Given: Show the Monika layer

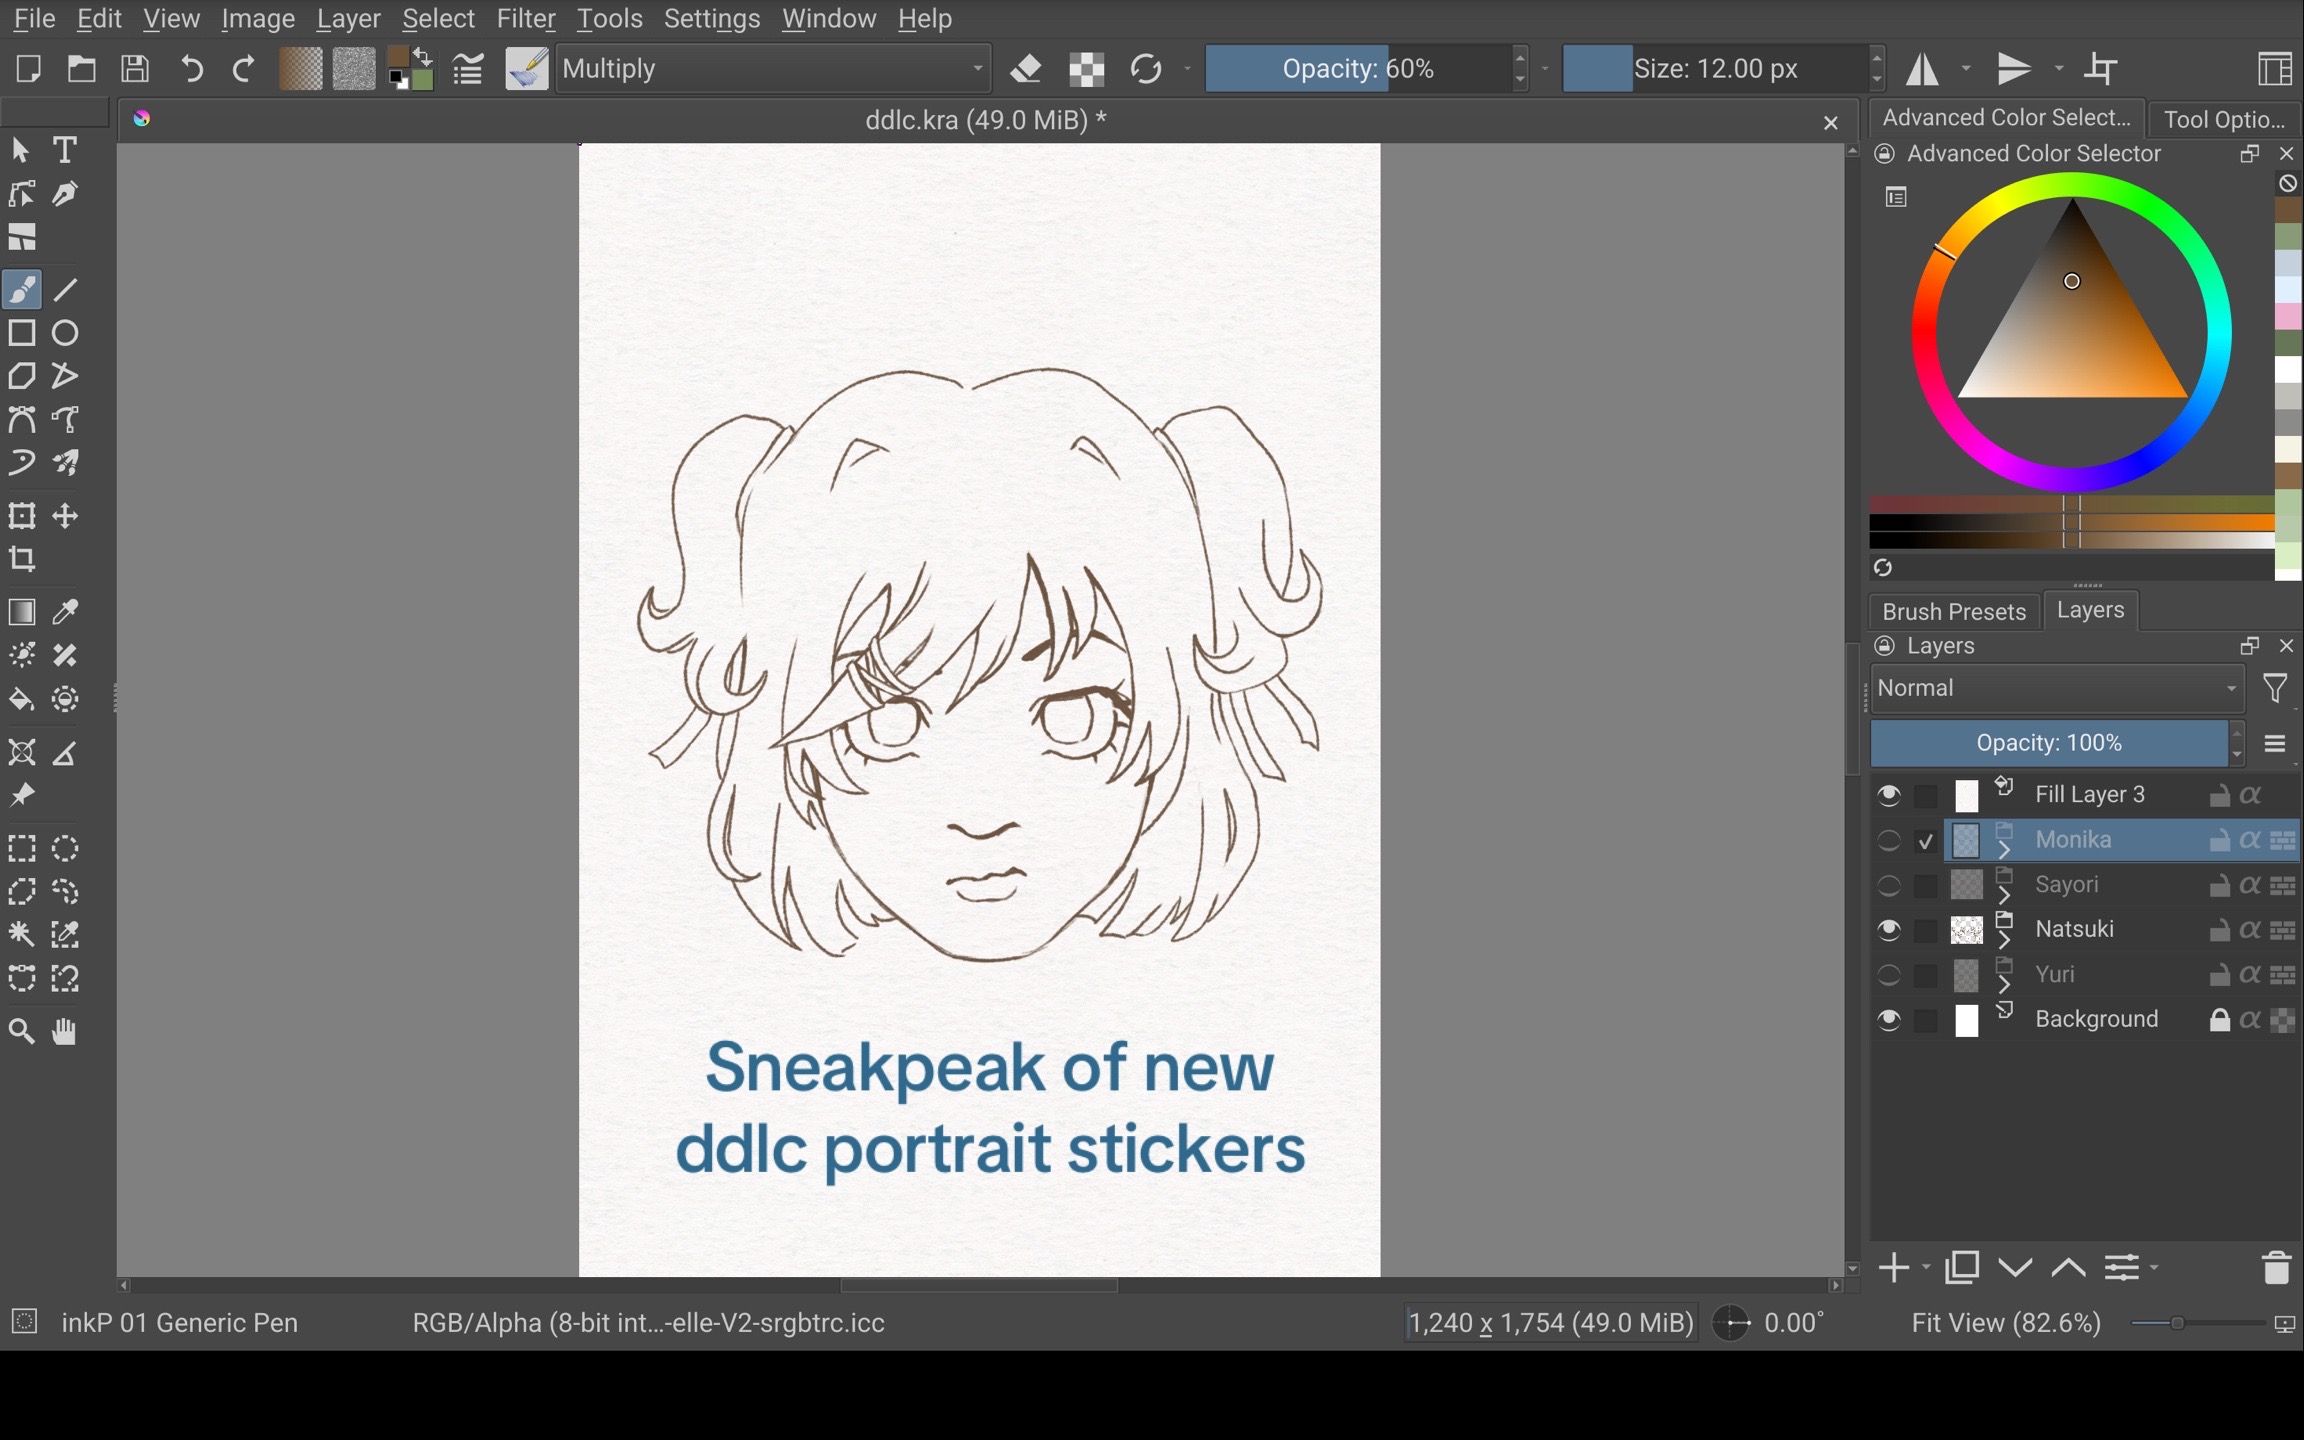Looking at the screenshot, I should click(x=1888, y=840).
